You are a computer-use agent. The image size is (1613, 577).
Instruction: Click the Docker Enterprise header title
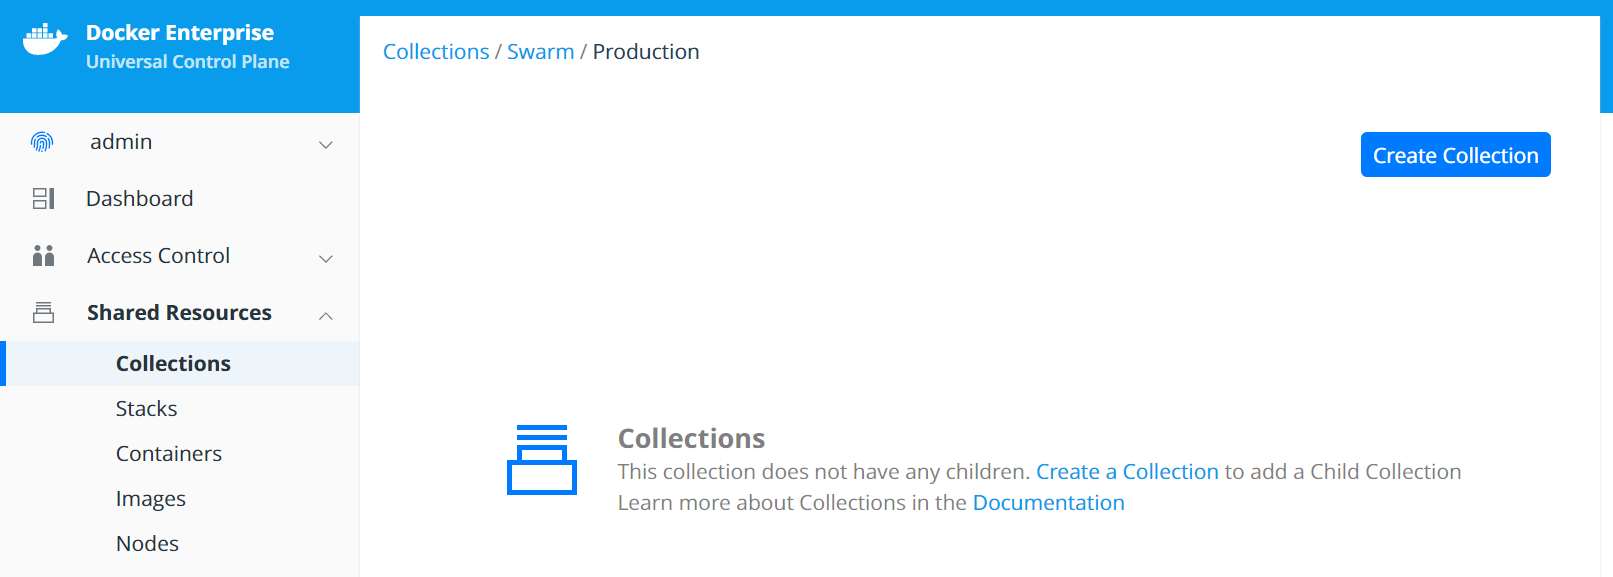click(x=180, y=32)
